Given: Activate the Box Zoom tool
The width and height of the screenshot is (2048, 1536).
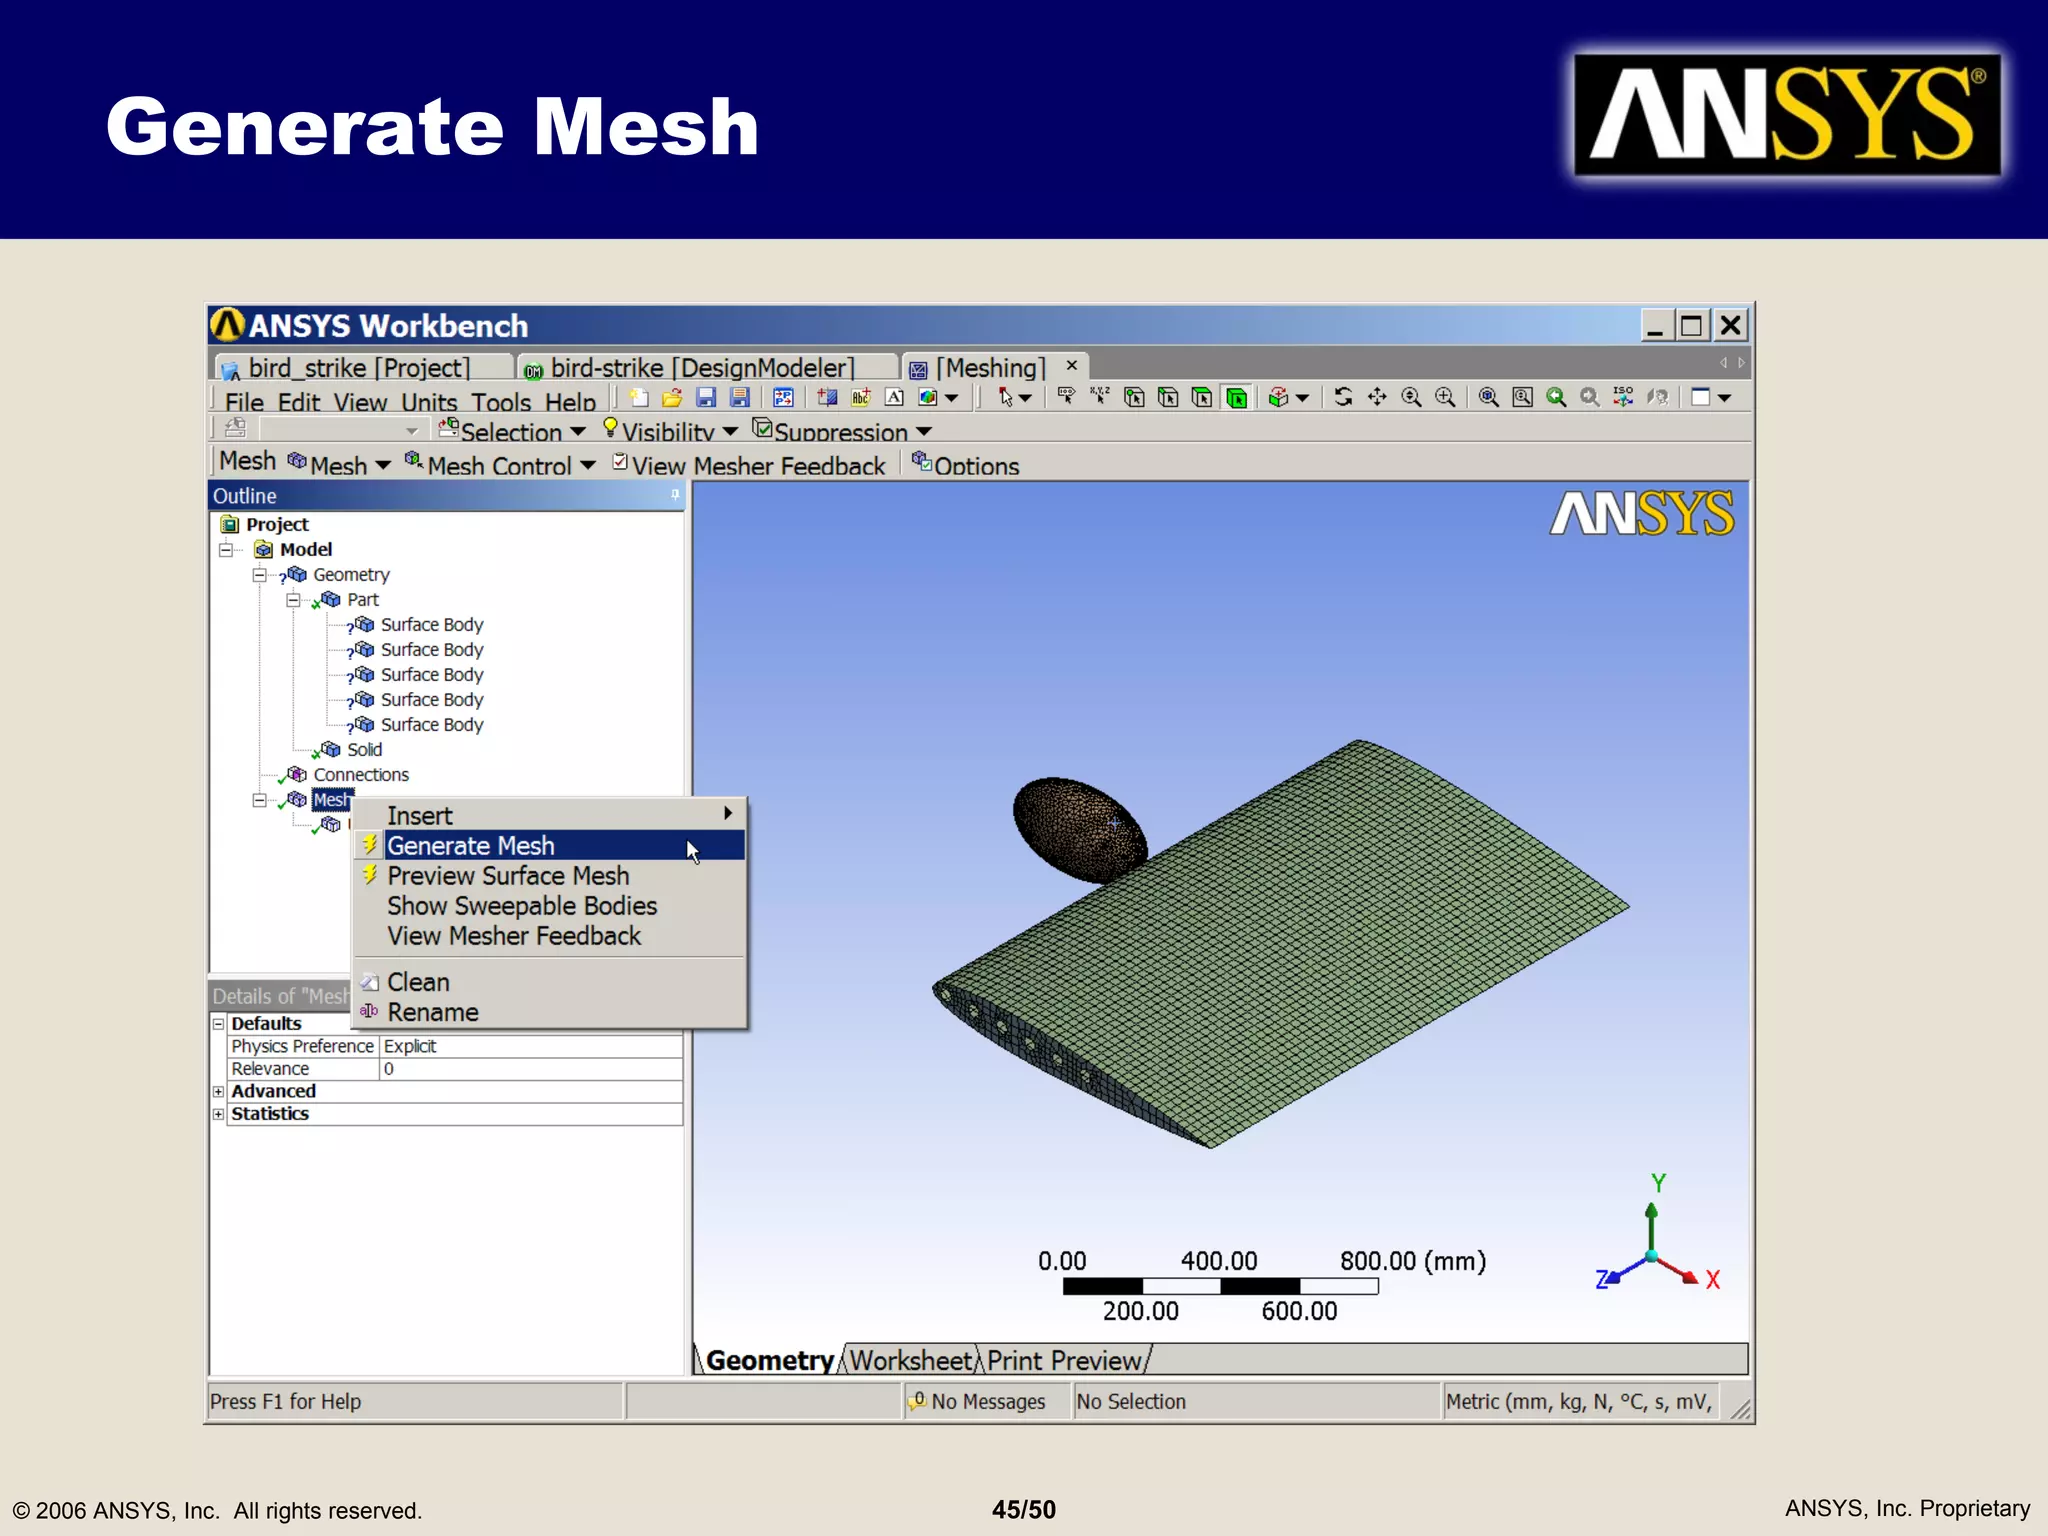Looking at the screenshot, I should (x=1445, y=397).
